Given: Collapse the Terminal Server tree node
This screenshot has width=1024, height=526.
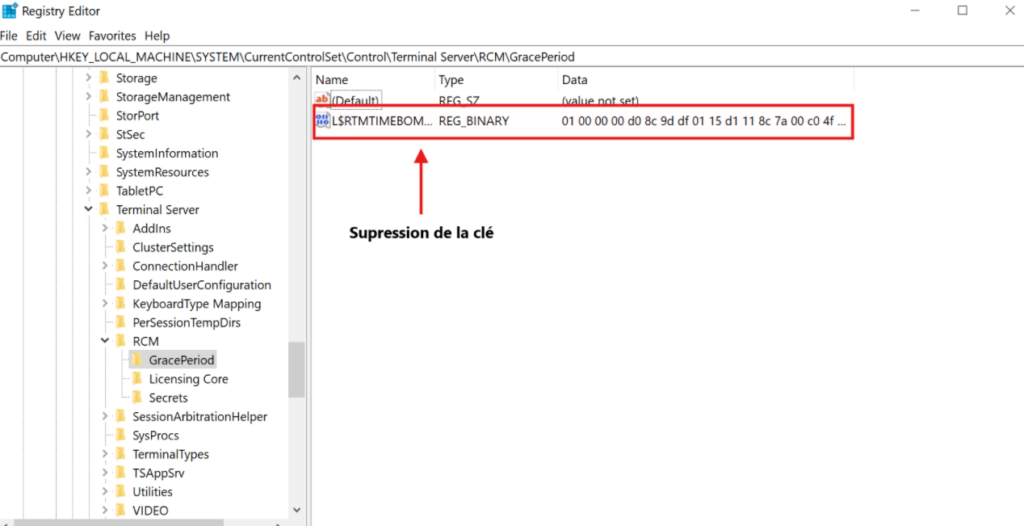Looking at the screenshot, I should pyautogui.click(x=89, y=210).
